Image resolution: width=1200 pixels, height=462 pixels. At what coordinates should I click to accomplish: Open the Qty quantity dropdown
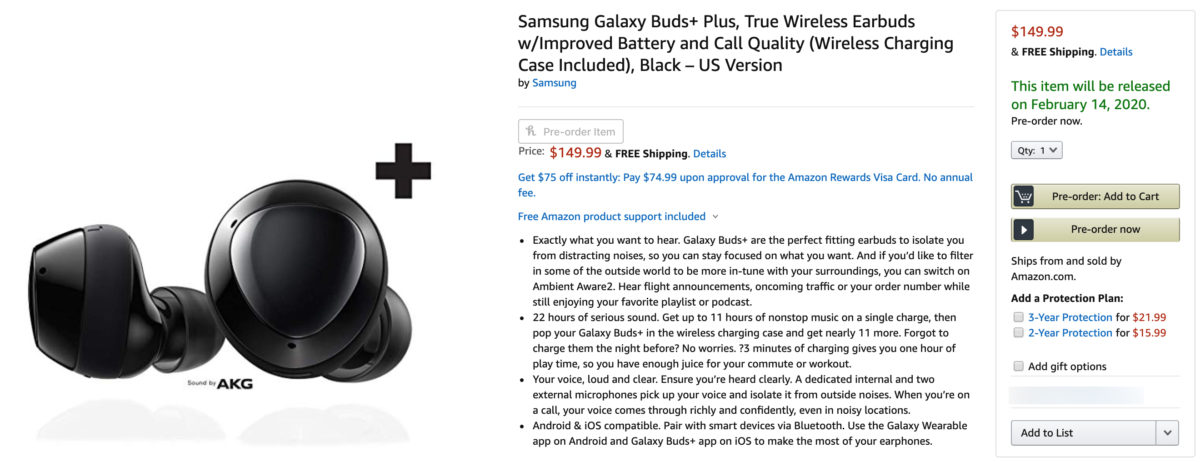pyautogui.click(x=1037, y=150)
